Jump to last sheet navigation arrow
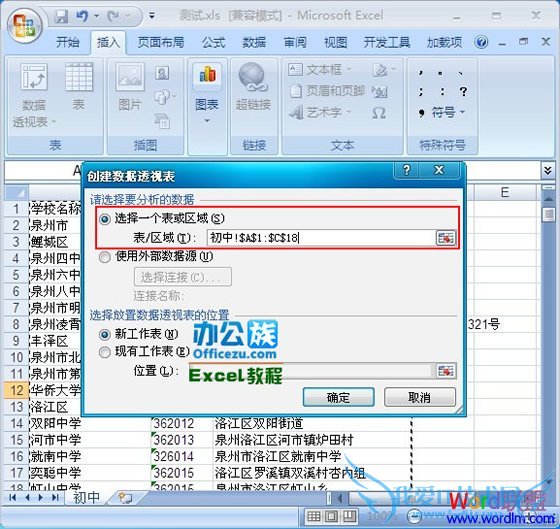Screen dimensions: 560x529 pos(55,498)
